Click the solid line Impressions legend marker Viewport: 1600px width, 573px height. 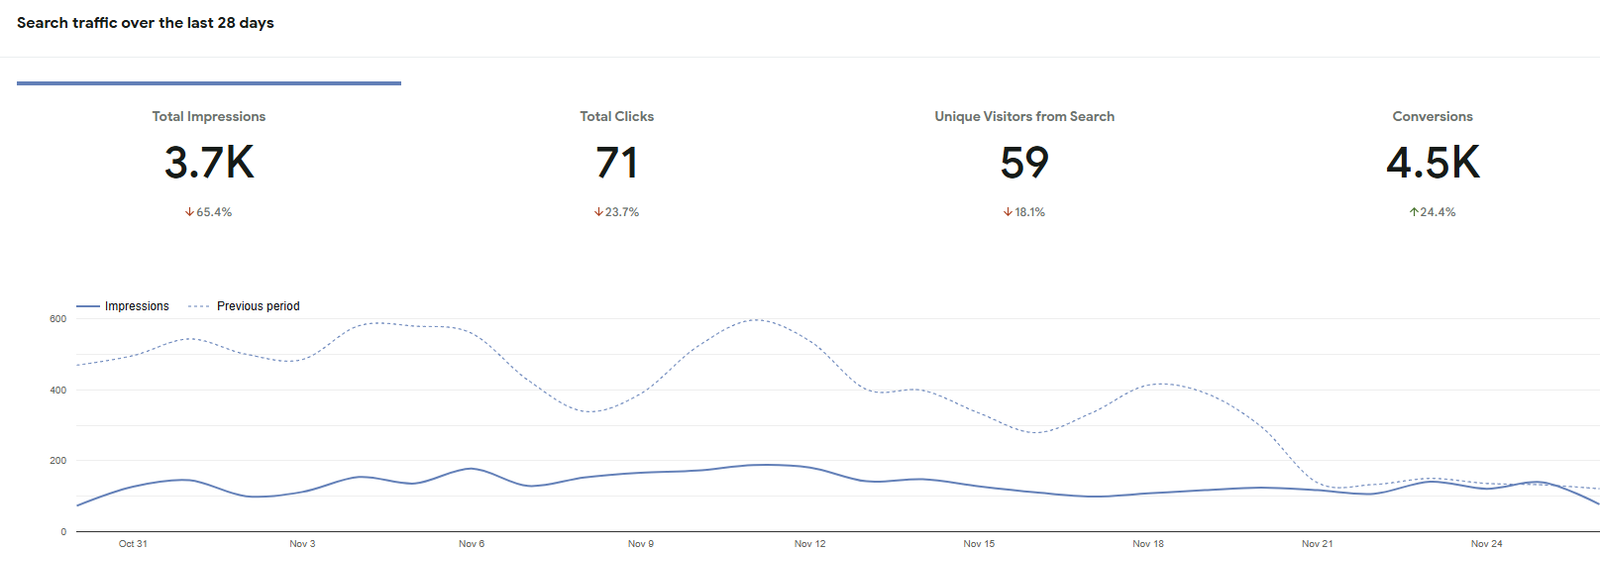click(x=88, y=306)
